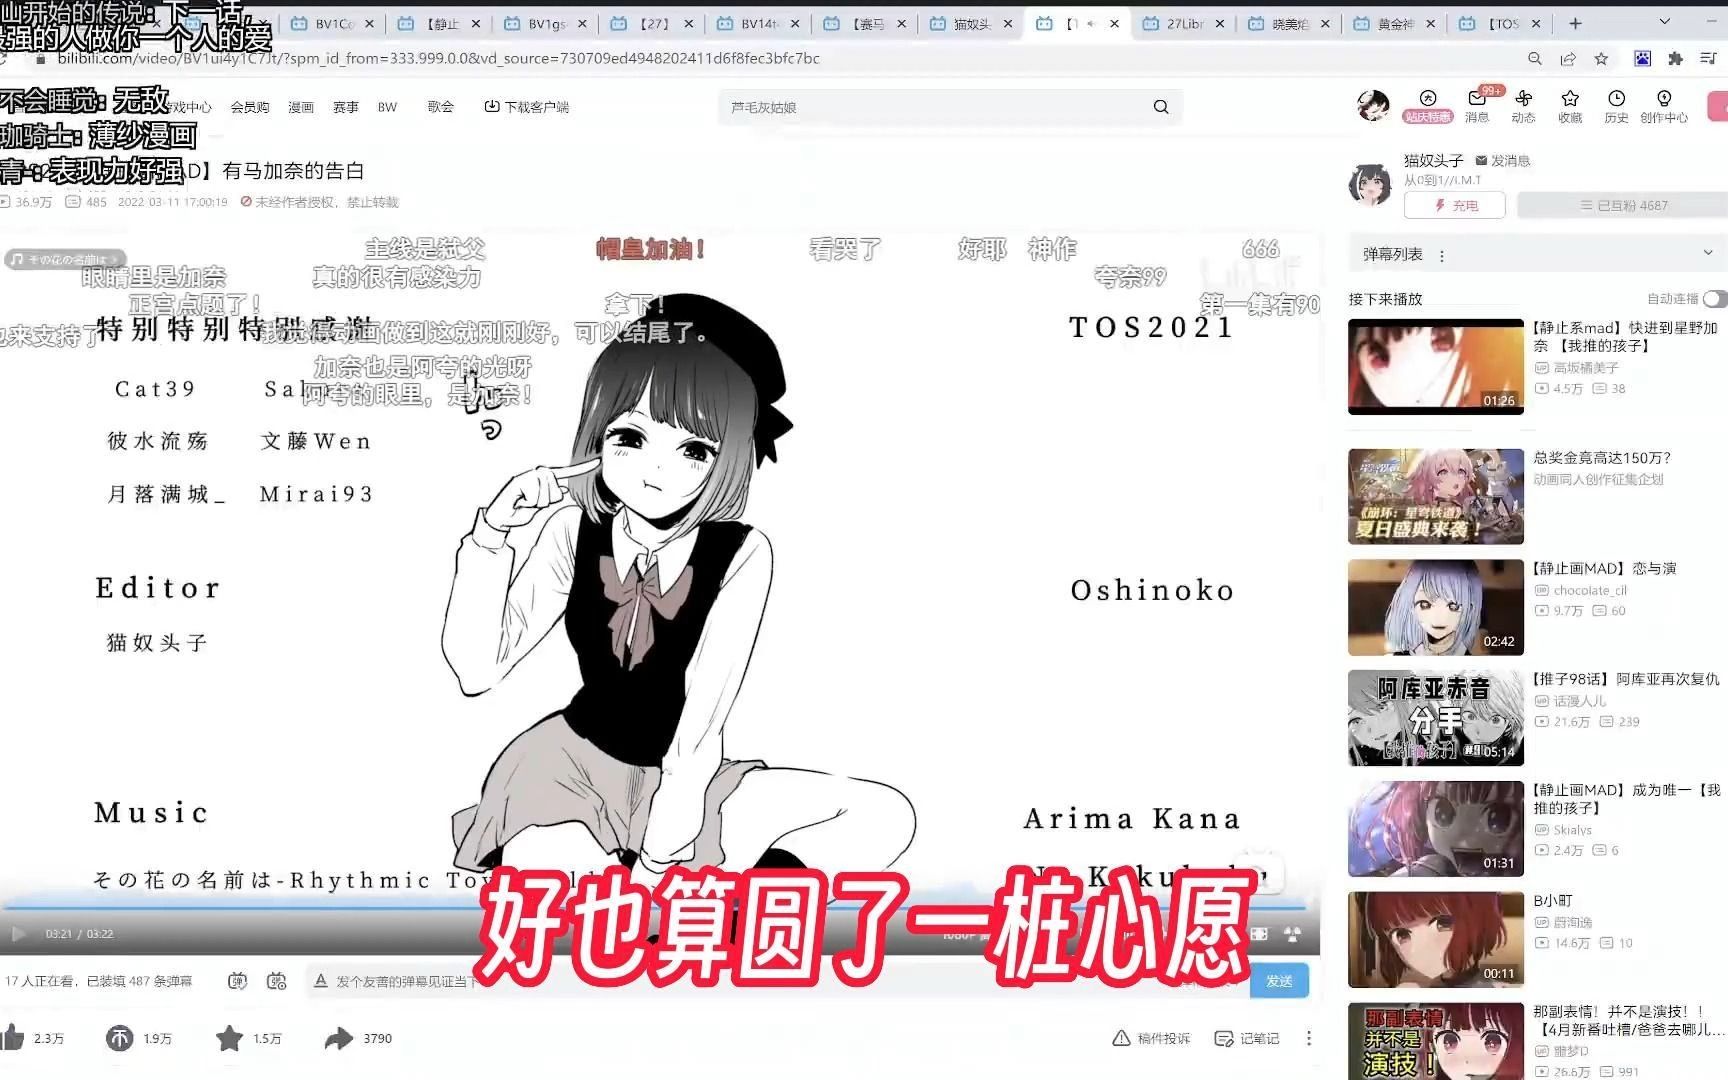The width and height of the screenshot is (1728, 1080).
Task: Click the 充电 button
Action: [x=1455, y=205]
